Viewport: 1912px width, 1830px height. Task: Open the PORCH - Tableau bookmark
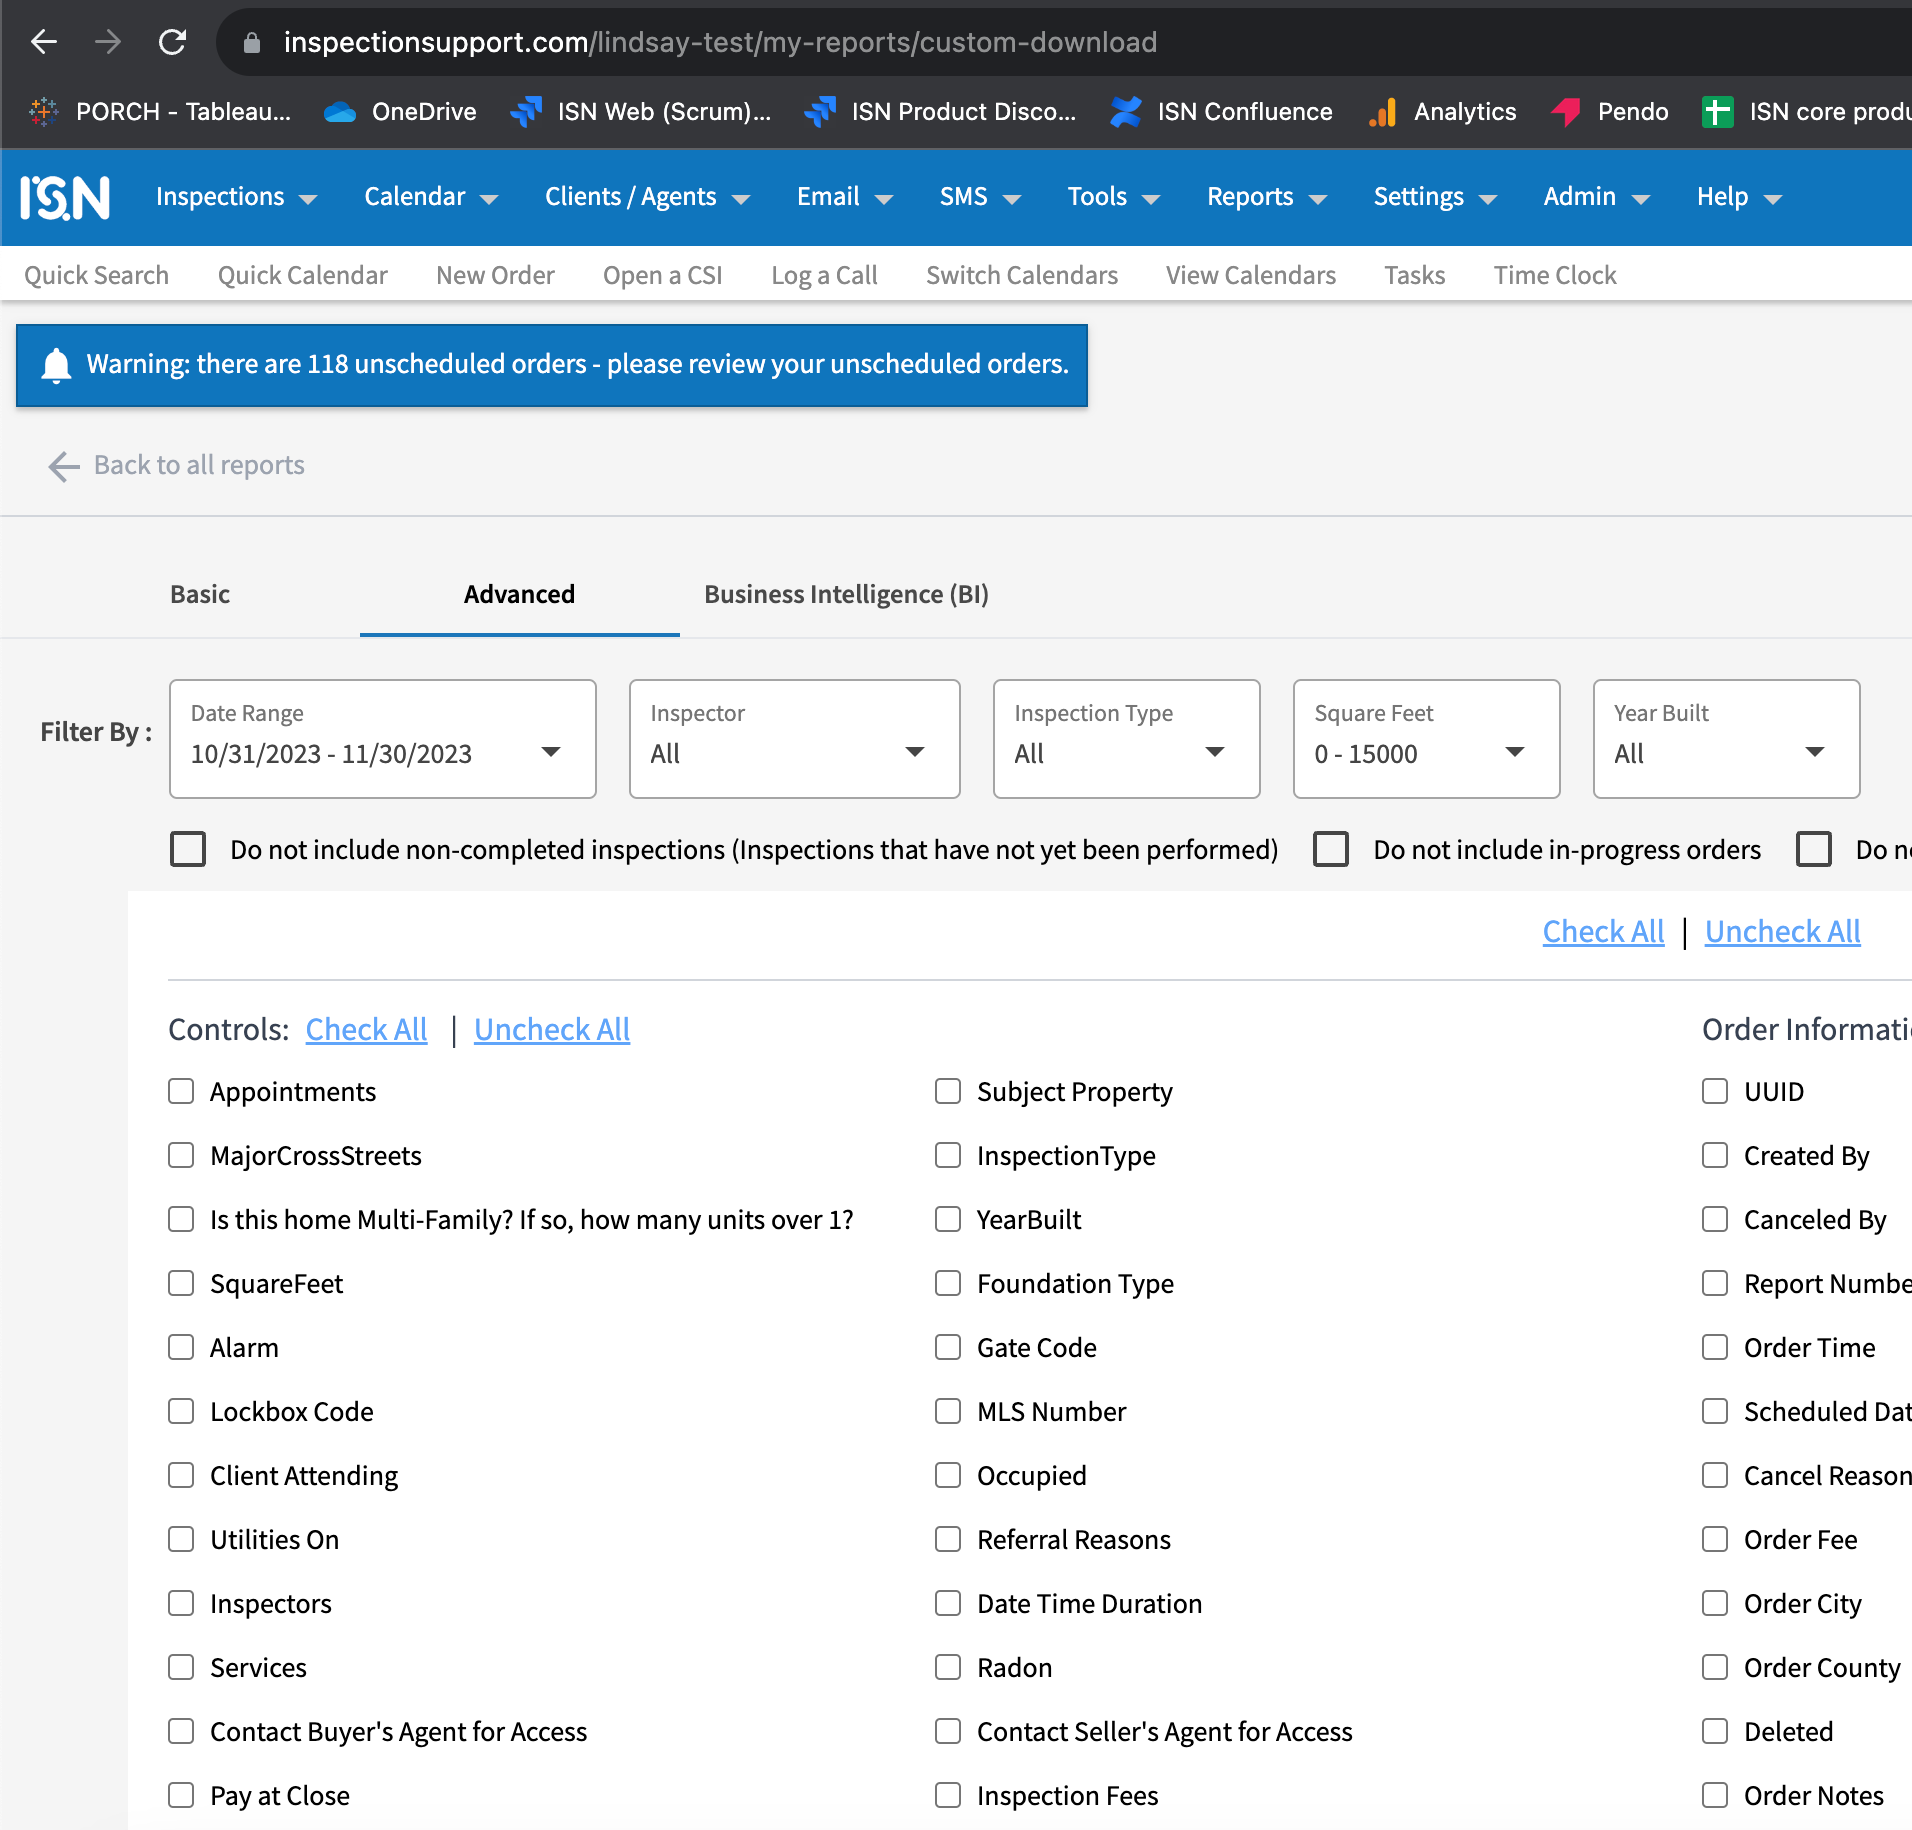click(x=160, y=111)
